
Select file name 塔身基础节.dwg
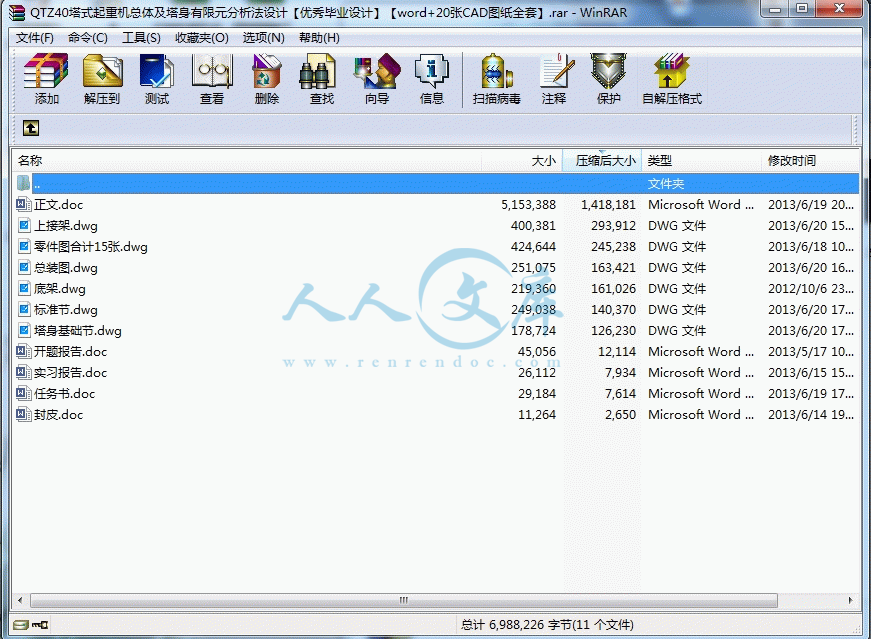click(x=78, y=331)
